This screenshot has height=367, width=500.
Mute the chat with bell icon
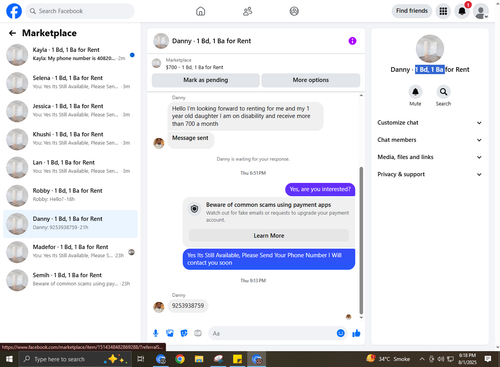click(415, 92)
